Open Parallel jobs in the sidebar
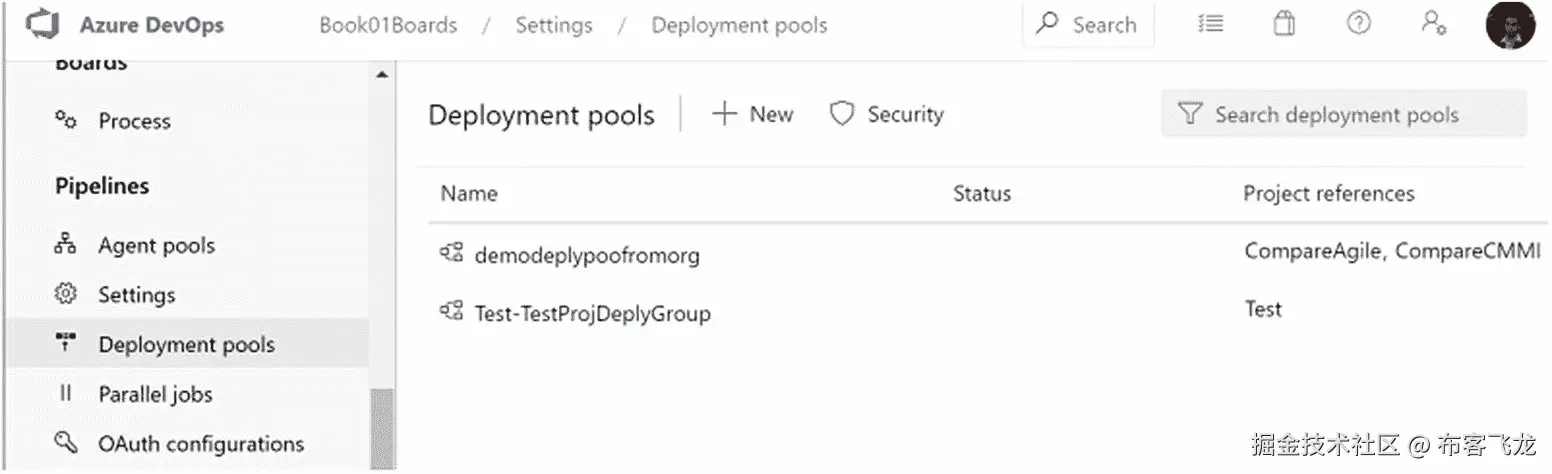This screenshot has width=1552, height=474. [155, 394]
